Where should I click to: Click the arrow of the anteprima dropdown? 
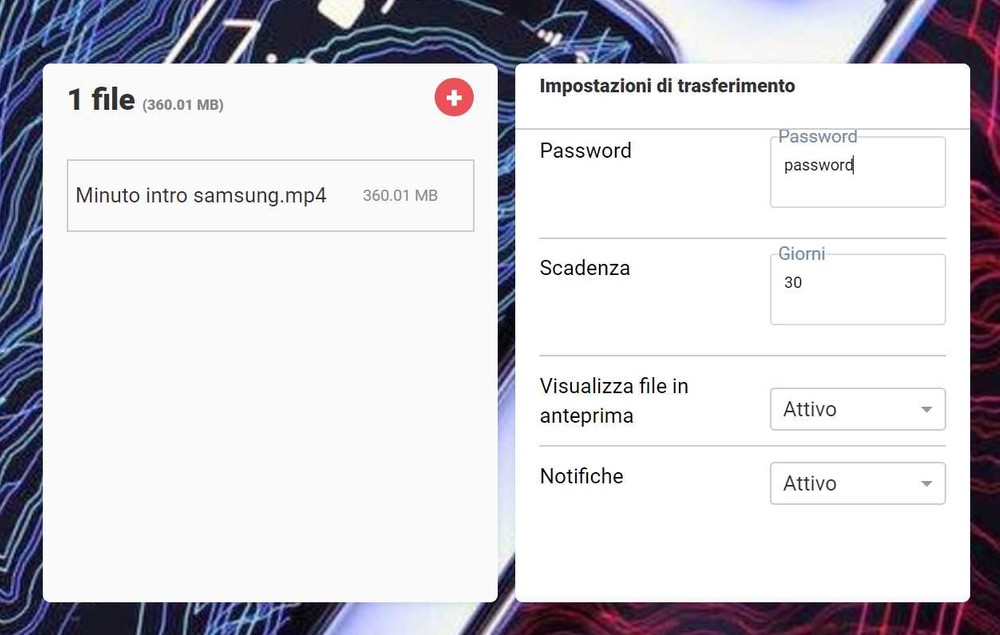click(927, 409)
